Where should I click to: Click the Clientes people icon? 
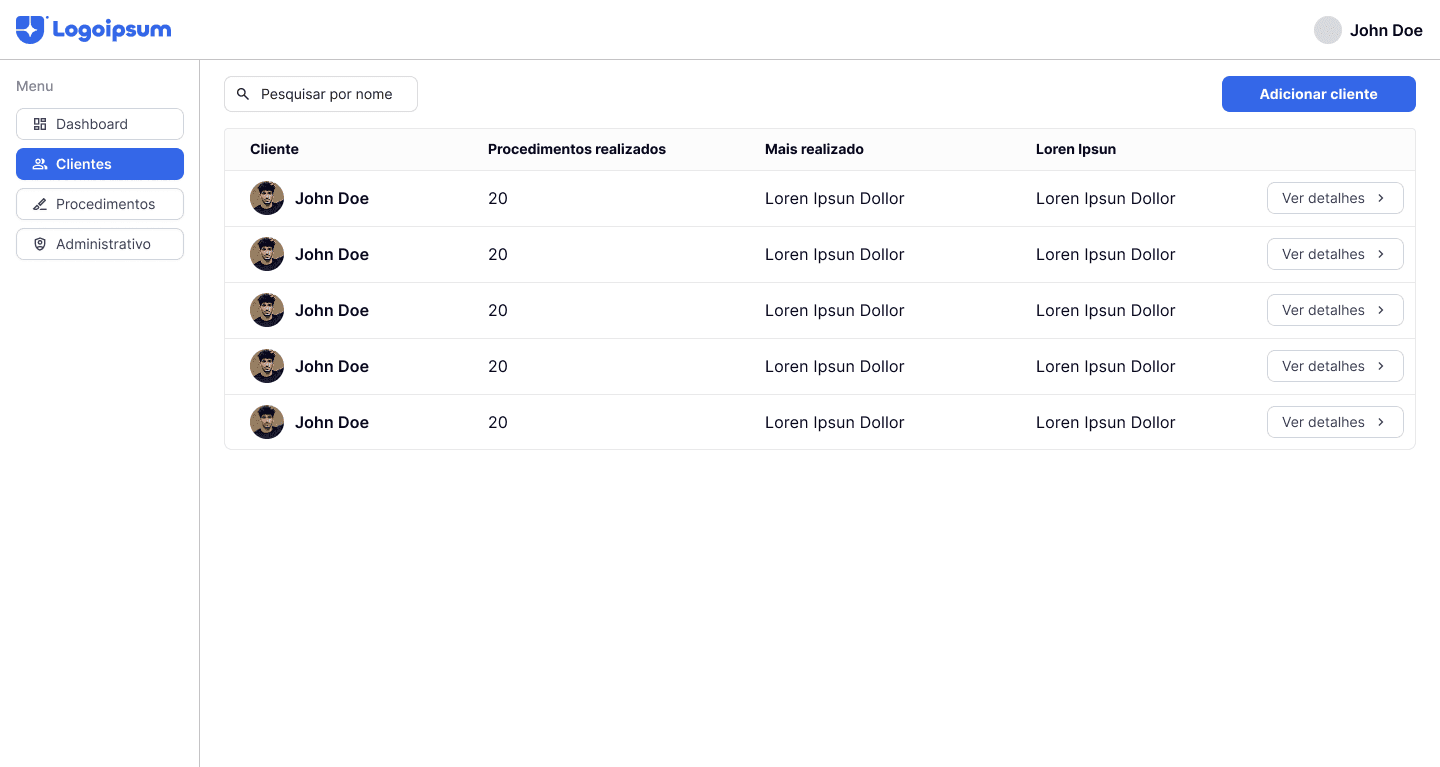[x=40, y=164]
